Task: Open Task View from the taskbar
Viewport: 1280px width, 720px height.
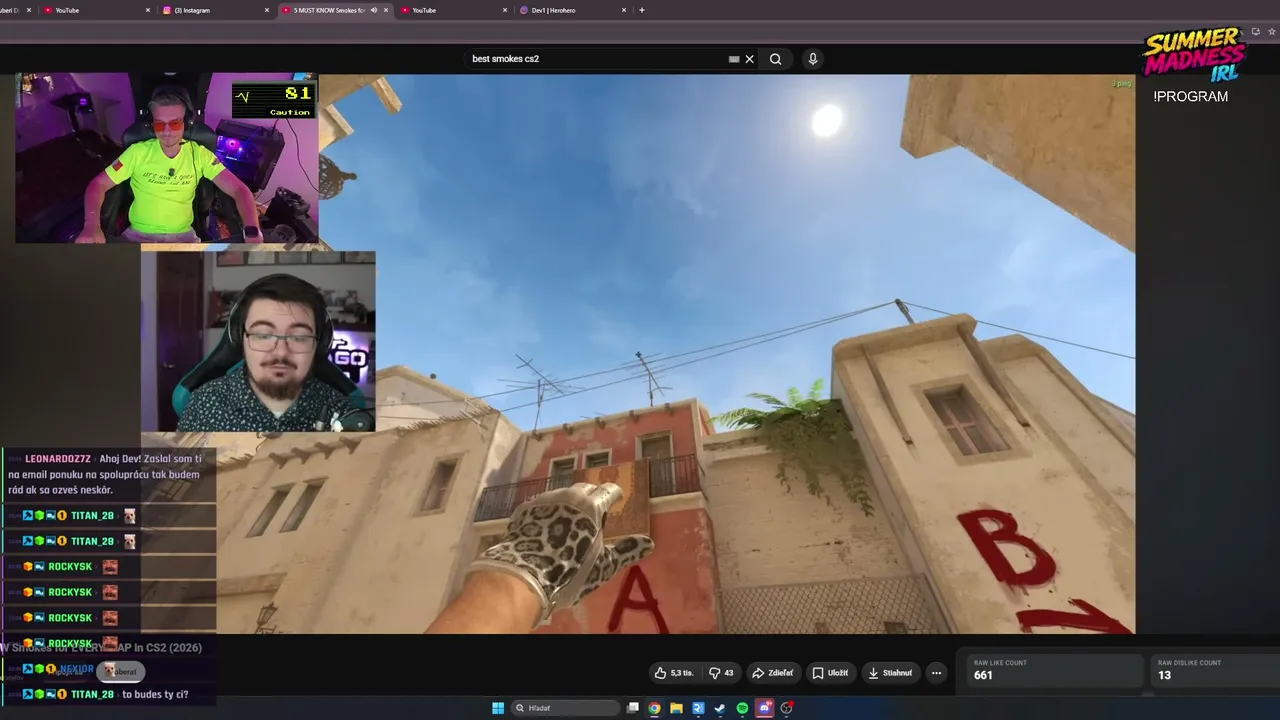Action: (633, 708)
